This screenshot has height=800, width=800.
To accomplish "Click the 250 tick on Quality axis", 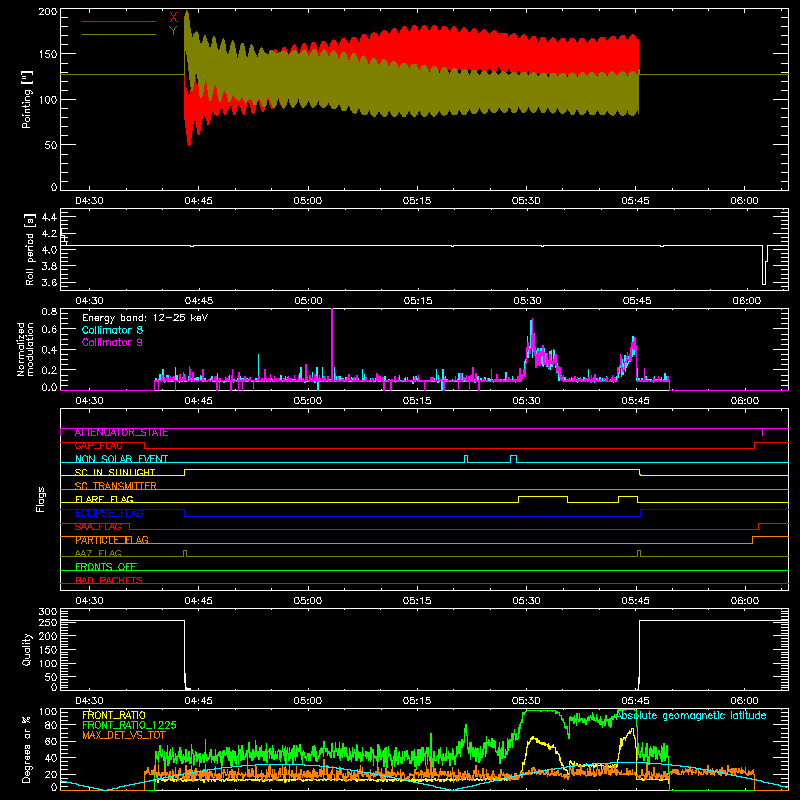I will (47, 622).
